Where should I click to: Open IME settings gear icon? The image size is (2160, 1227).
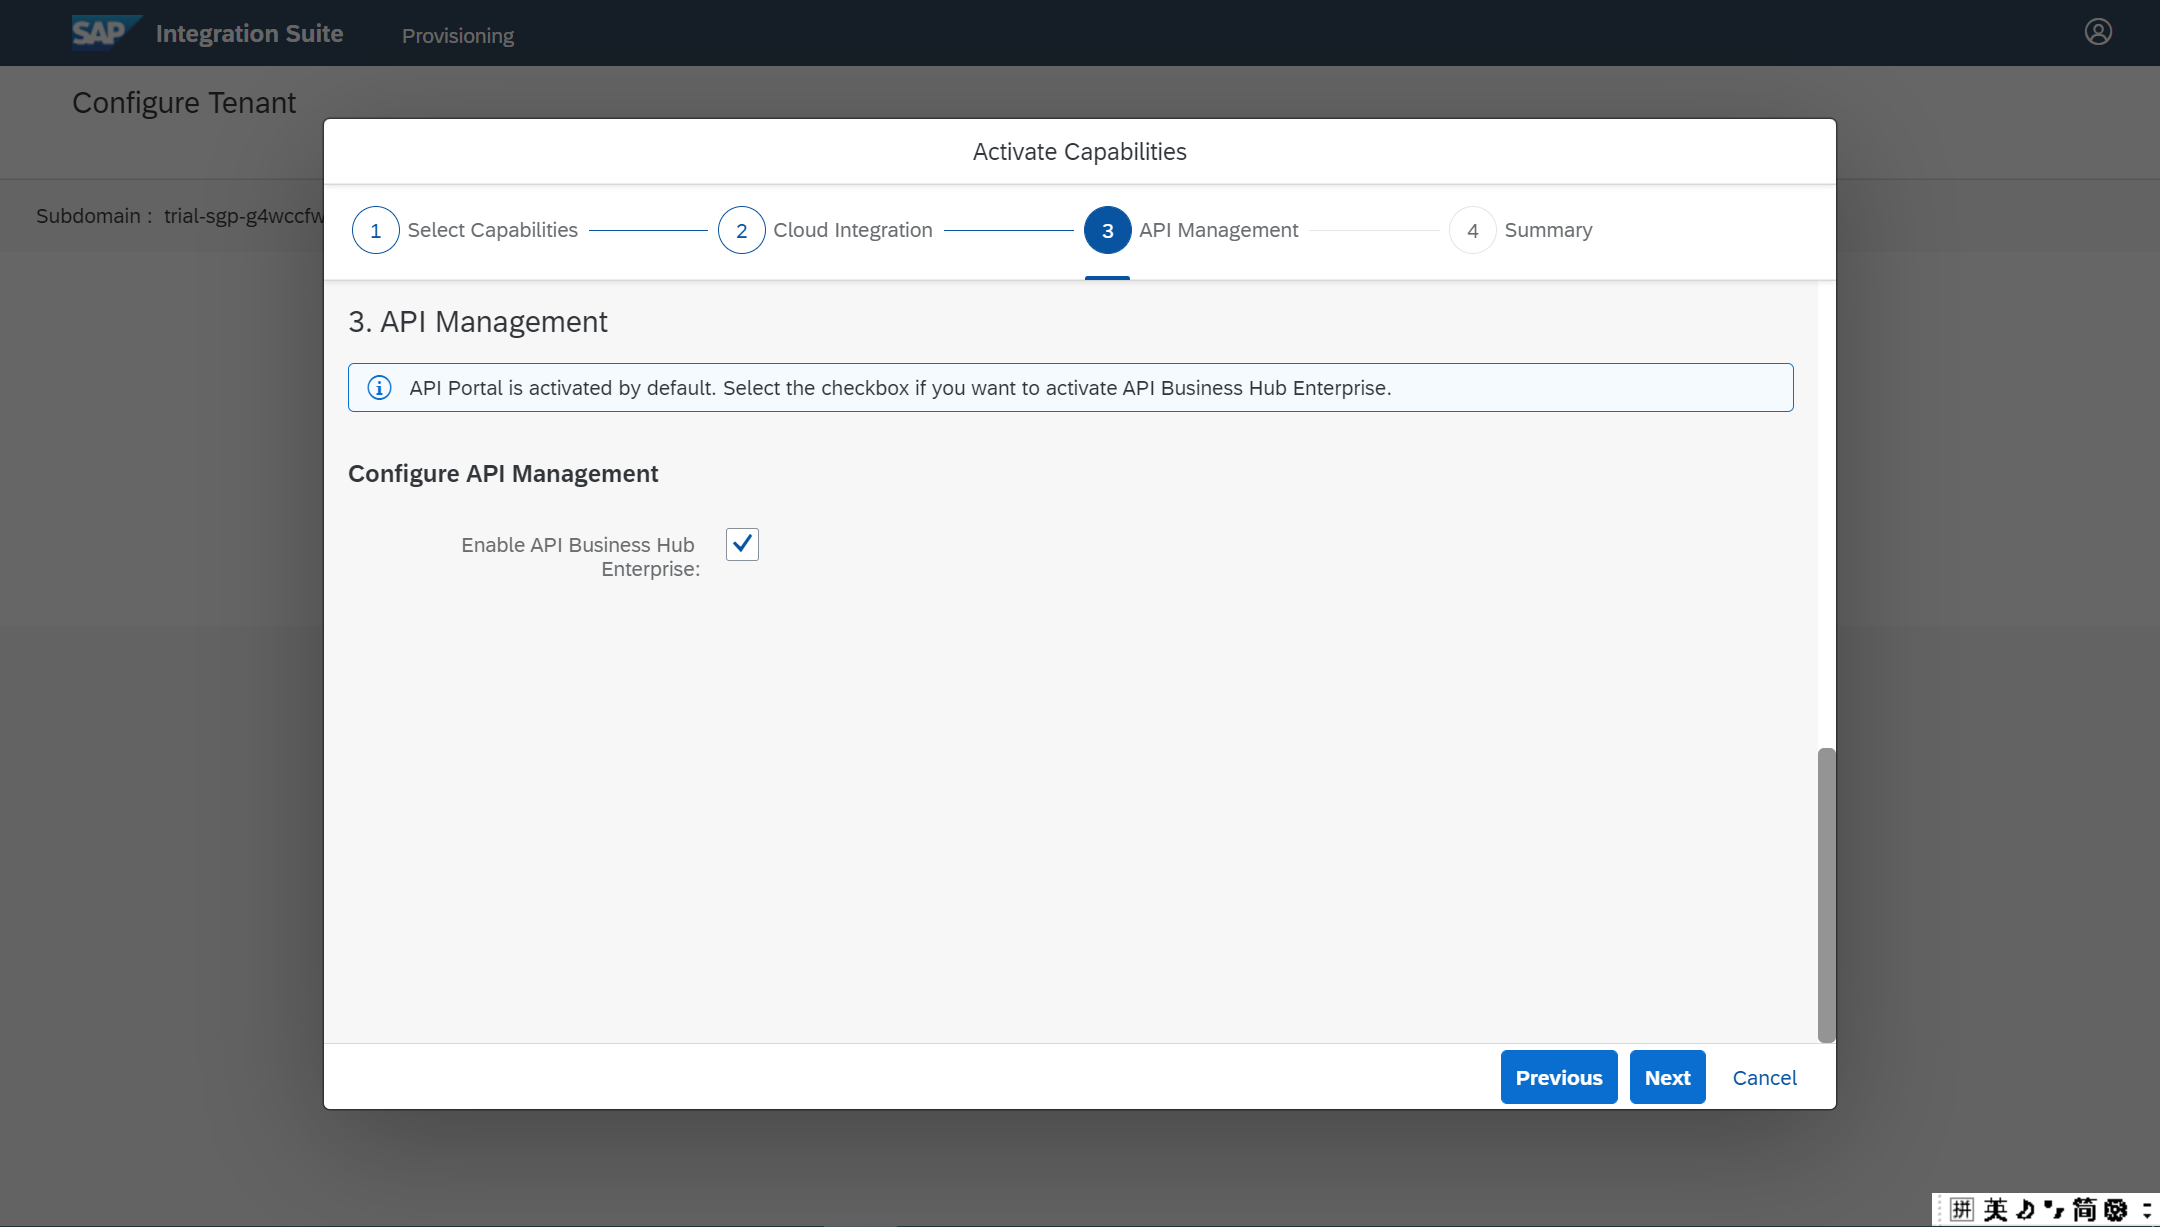pyautogui.click(x=2115, y=1210)
